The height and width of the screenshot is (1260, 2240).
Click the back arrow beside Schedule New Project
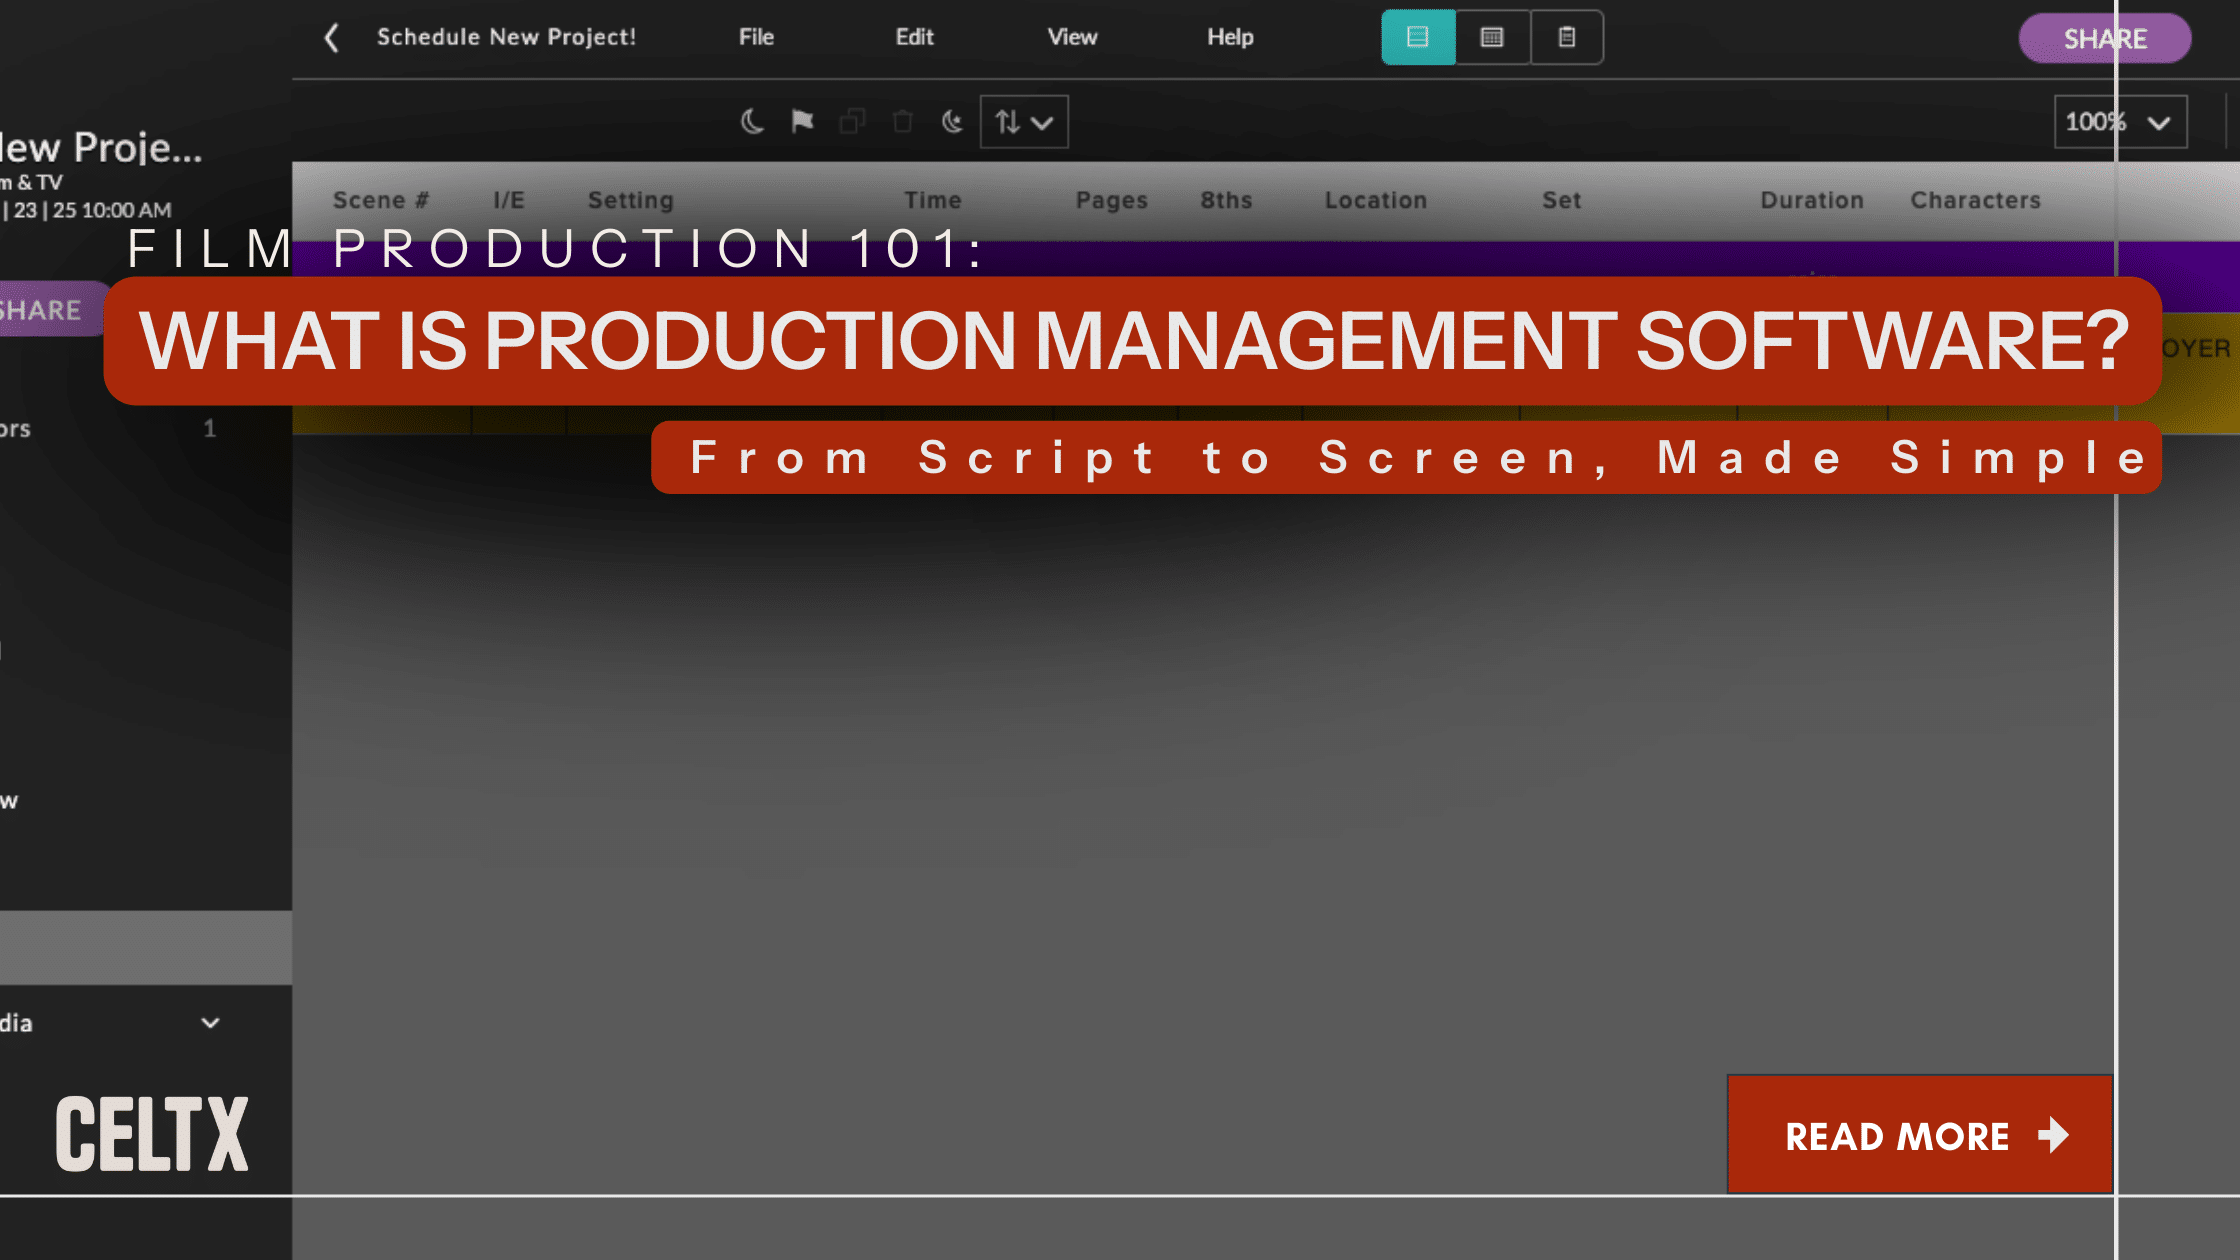(332, 38)
